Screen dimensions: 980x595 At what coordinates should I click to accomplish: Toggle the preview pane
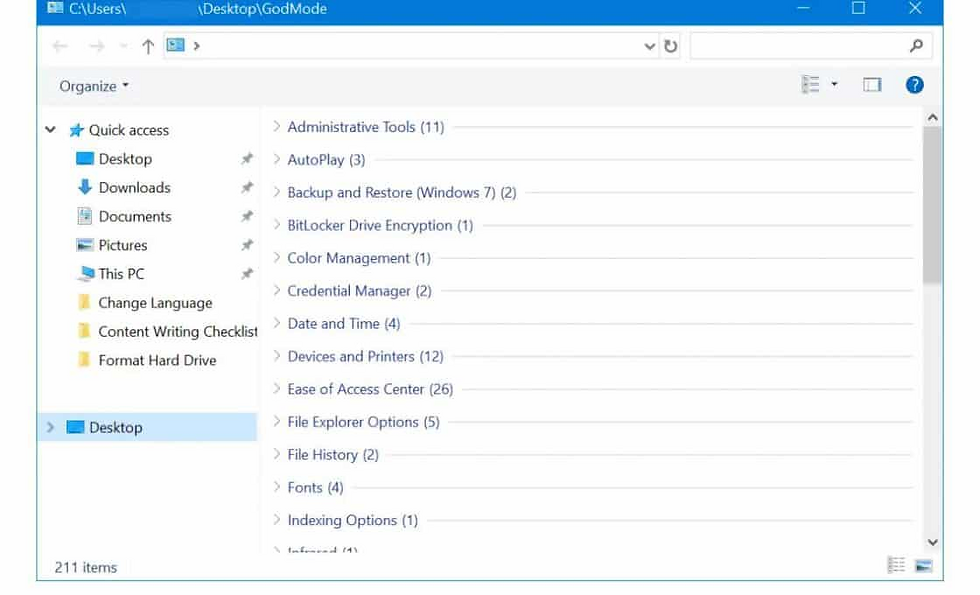tap(872, 84)
